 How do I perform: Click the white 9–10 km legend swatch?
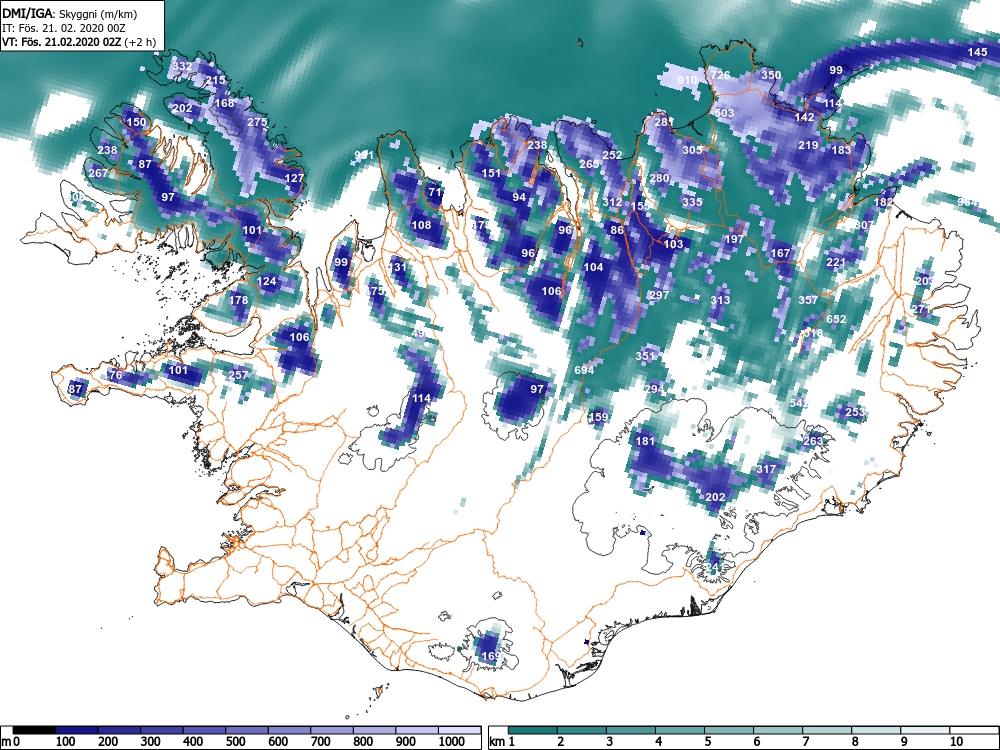click(925, 730)
